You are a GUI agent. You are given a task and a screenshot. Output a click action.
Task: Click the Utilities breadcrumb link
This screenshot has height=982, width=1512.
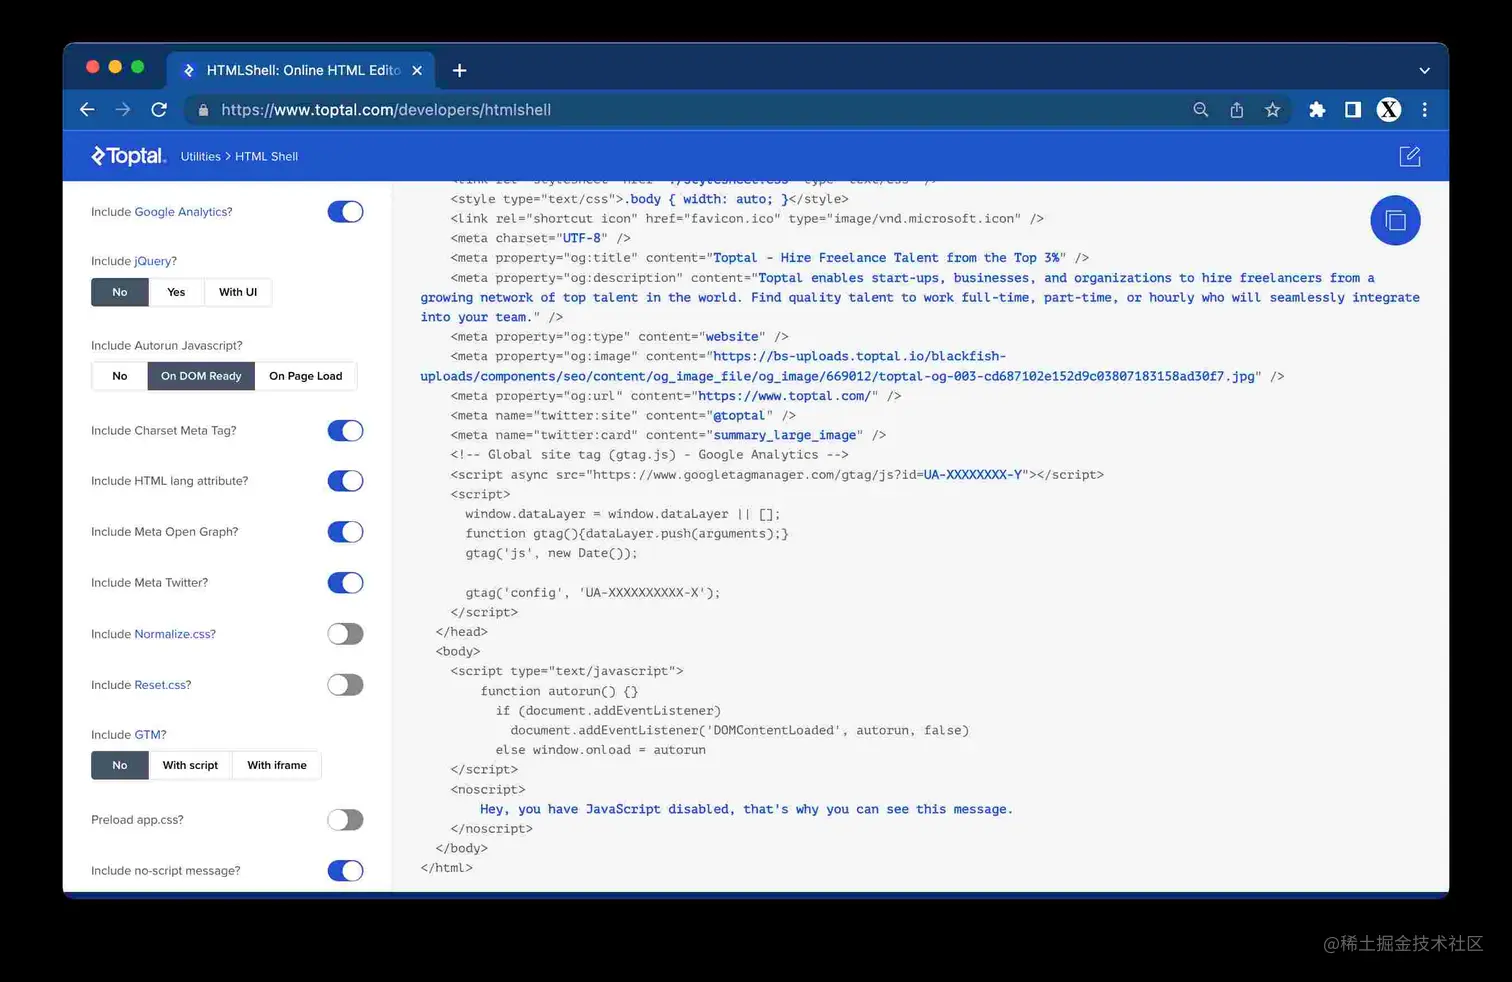click(200, 156)
